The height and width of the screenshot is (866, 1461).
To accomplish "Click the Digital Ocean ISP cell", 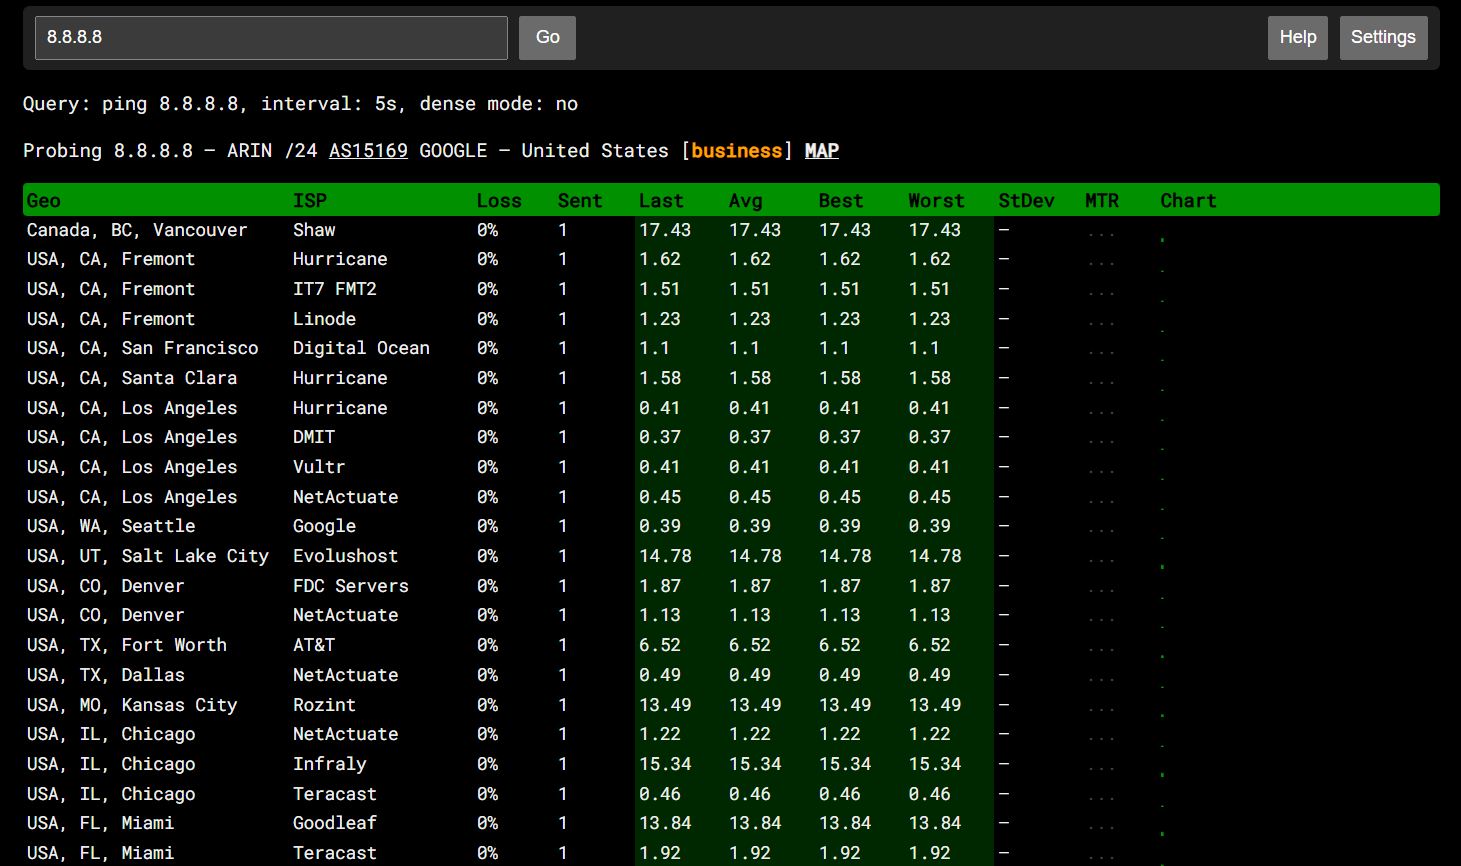I will pos(361,348).
